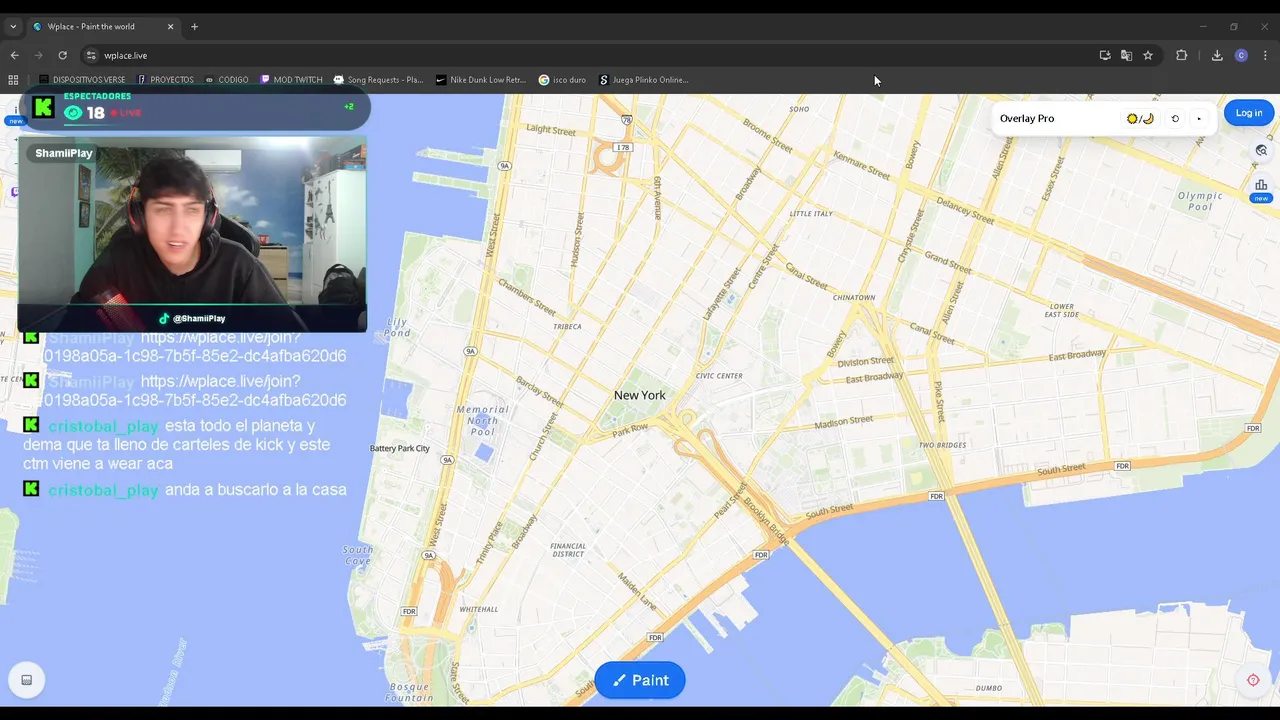Click the green Kick logo in stream header
This screenshot has width=1280, height=720.
pos(43,107)
